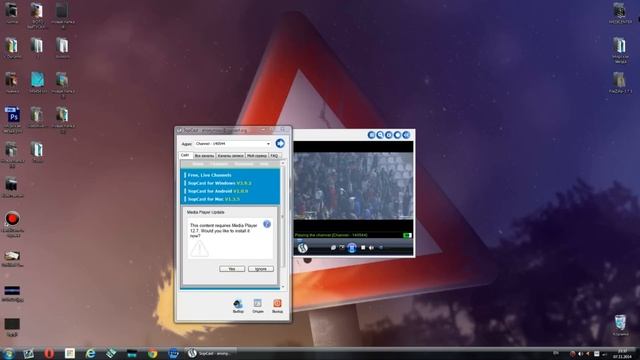Click Yes in Media Player Update prompt
Screen dimensions: 640x360
tap(232, 269)
